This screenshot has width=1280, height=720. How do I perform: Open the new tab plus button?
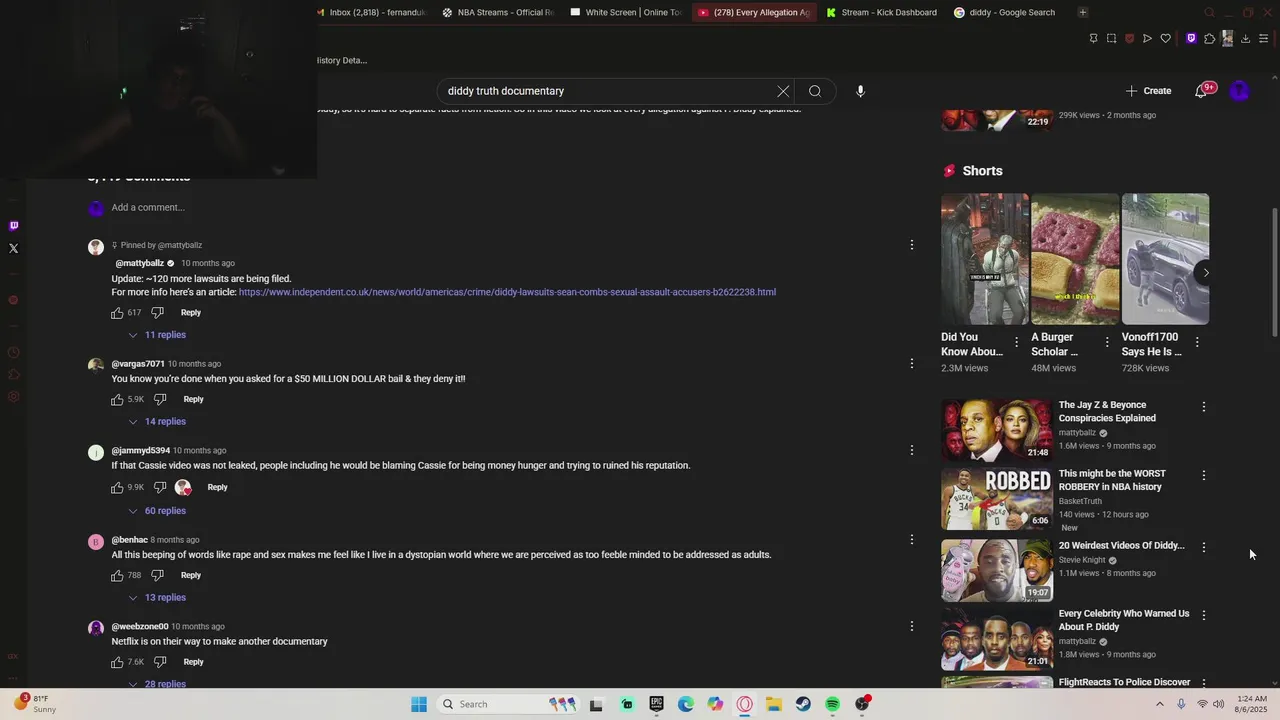click(1083, 12)
